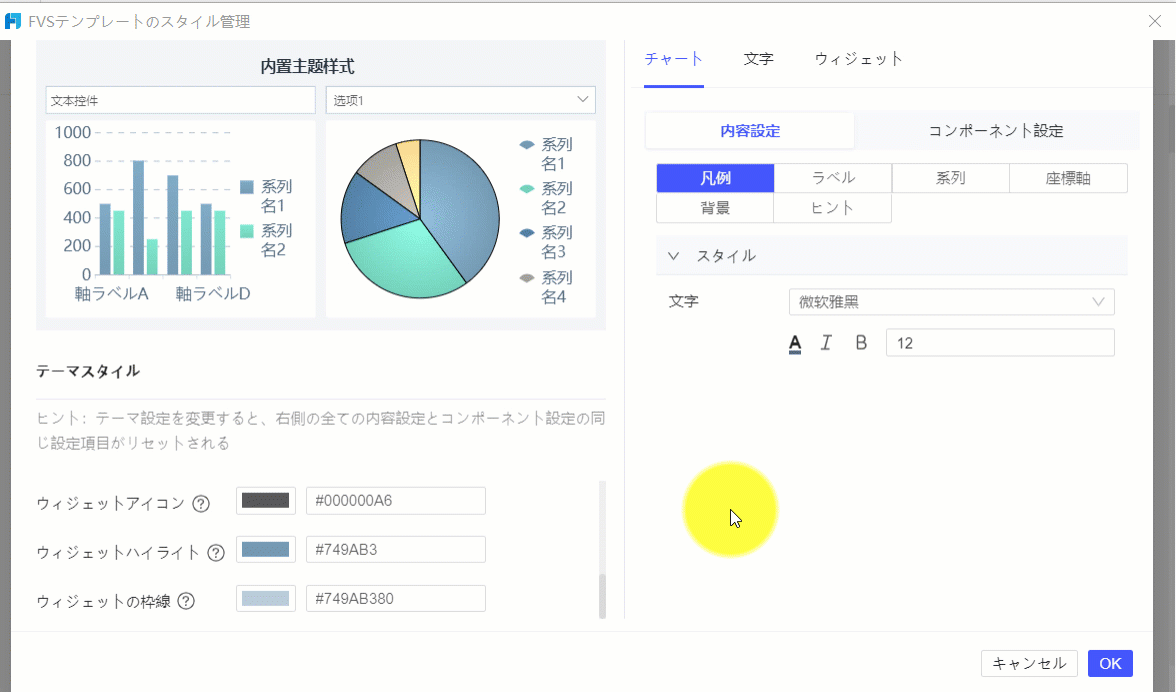Confirm with the OK button
This screenshot has width=1176, height=692.
[x=1110, y=664]
